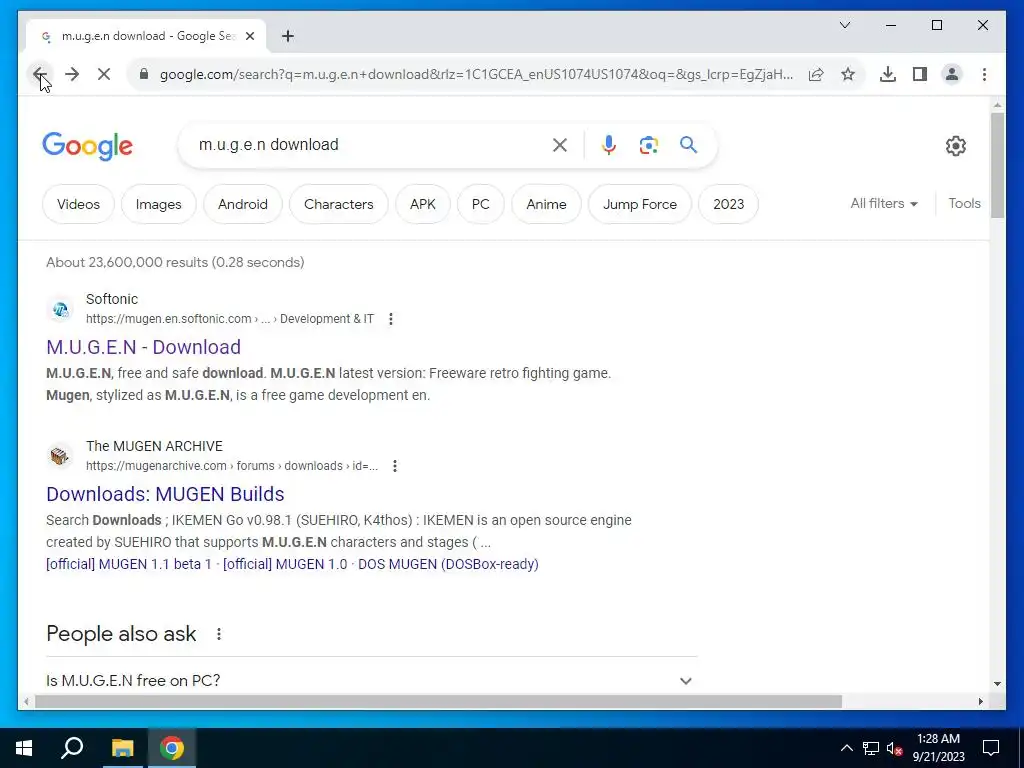Image resolution: width=1024 pixels, height=768 pixels.
Task: Go back using the browser back arrow
Action: coord(39,74)
